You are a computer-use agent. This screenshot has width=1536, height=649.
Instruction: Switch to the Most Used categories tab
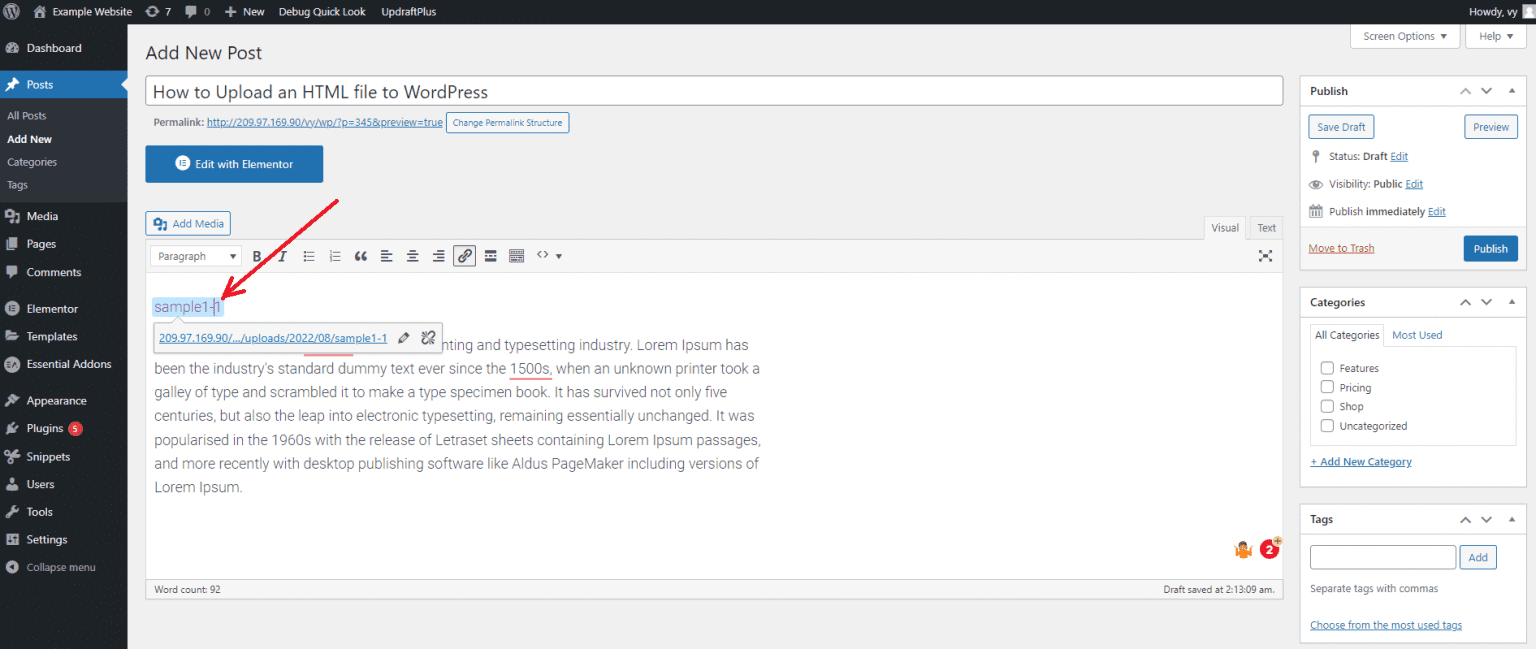pyautogui.click(x=1417, y=334)
